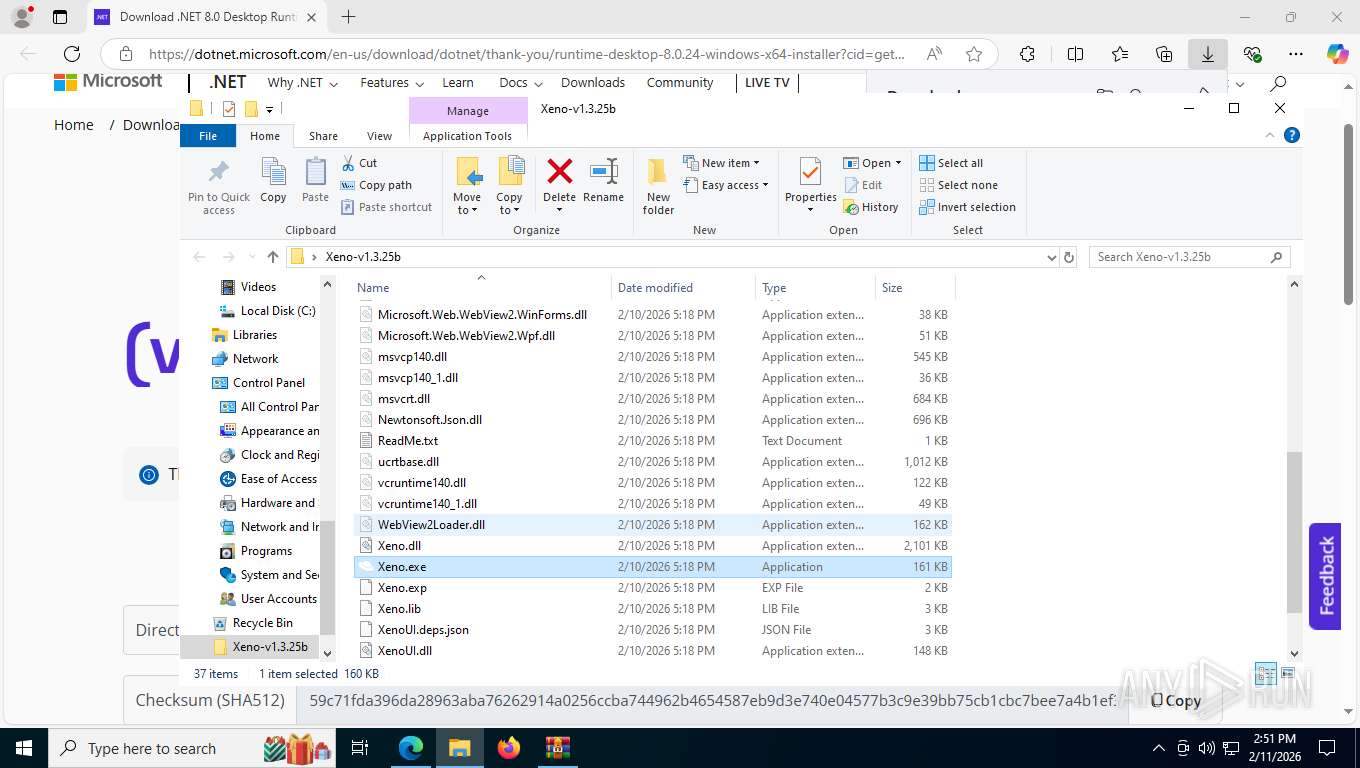Expand Why .NET menu on webpage
The width and height of the screenshot is (1360, 768).
click(x=303, y=83)
